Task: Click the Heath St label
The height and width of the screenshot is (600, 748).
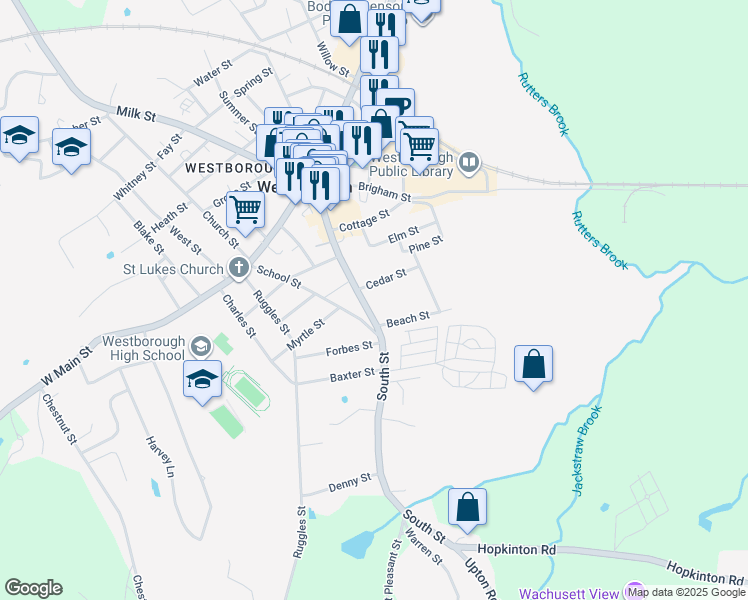Action: [x=169, y=217]
